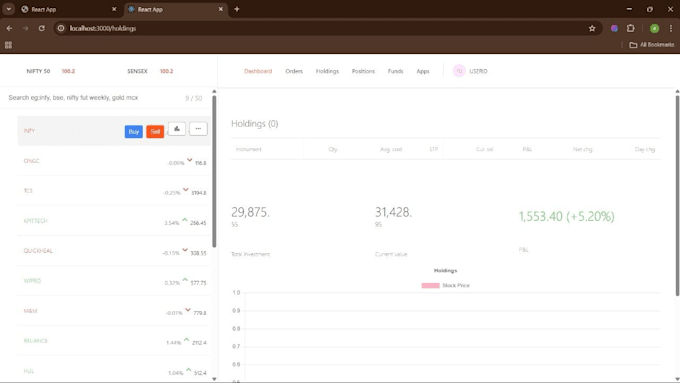
Task: Open the Orders menu item
Action: pyautogui.click(x=294, y=71)
